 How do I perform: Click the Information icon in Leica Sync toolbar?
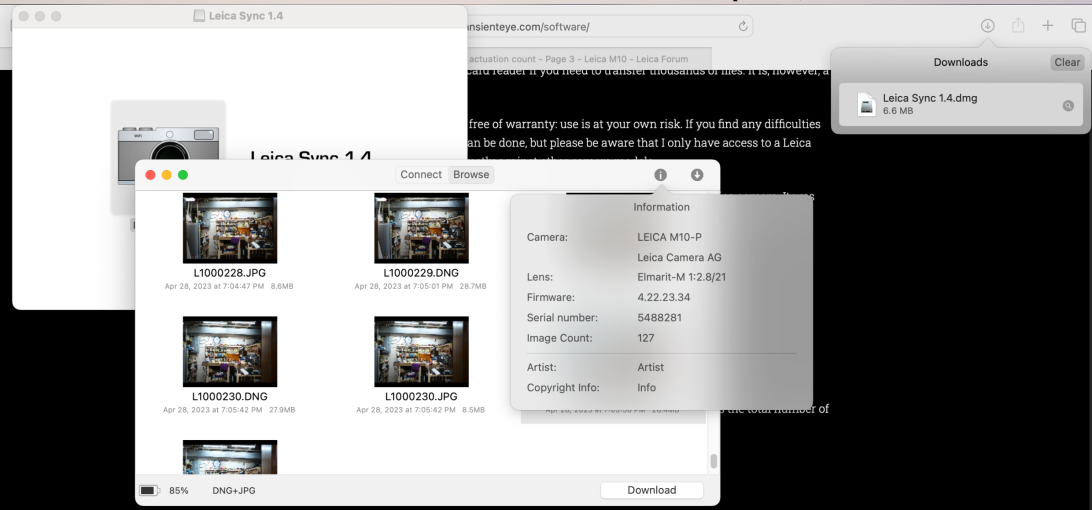(660, 175)
